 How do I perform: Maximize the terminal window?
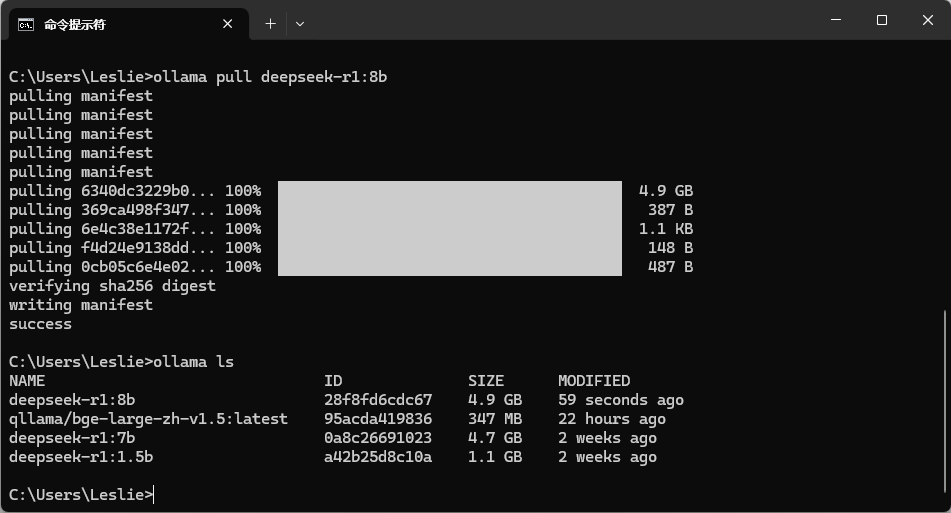(x=881, y=20)
